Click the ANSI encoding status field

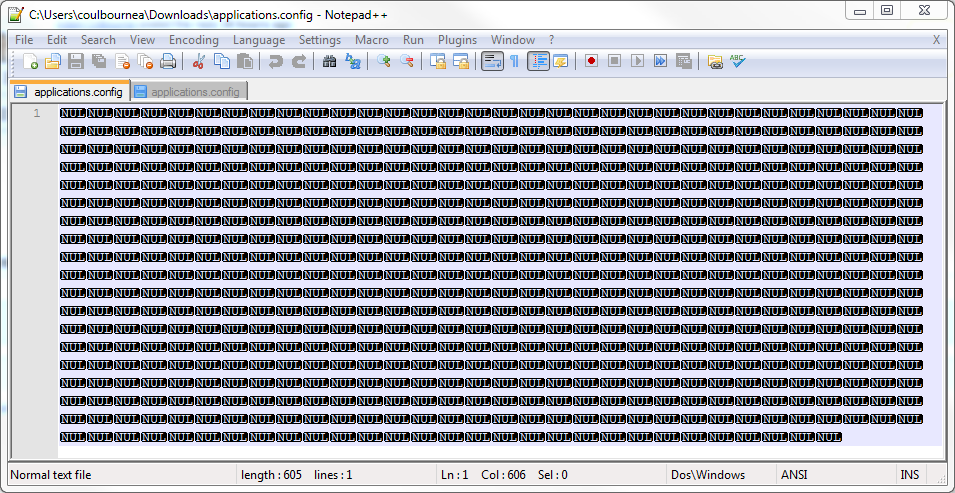[x=794, y=475]
